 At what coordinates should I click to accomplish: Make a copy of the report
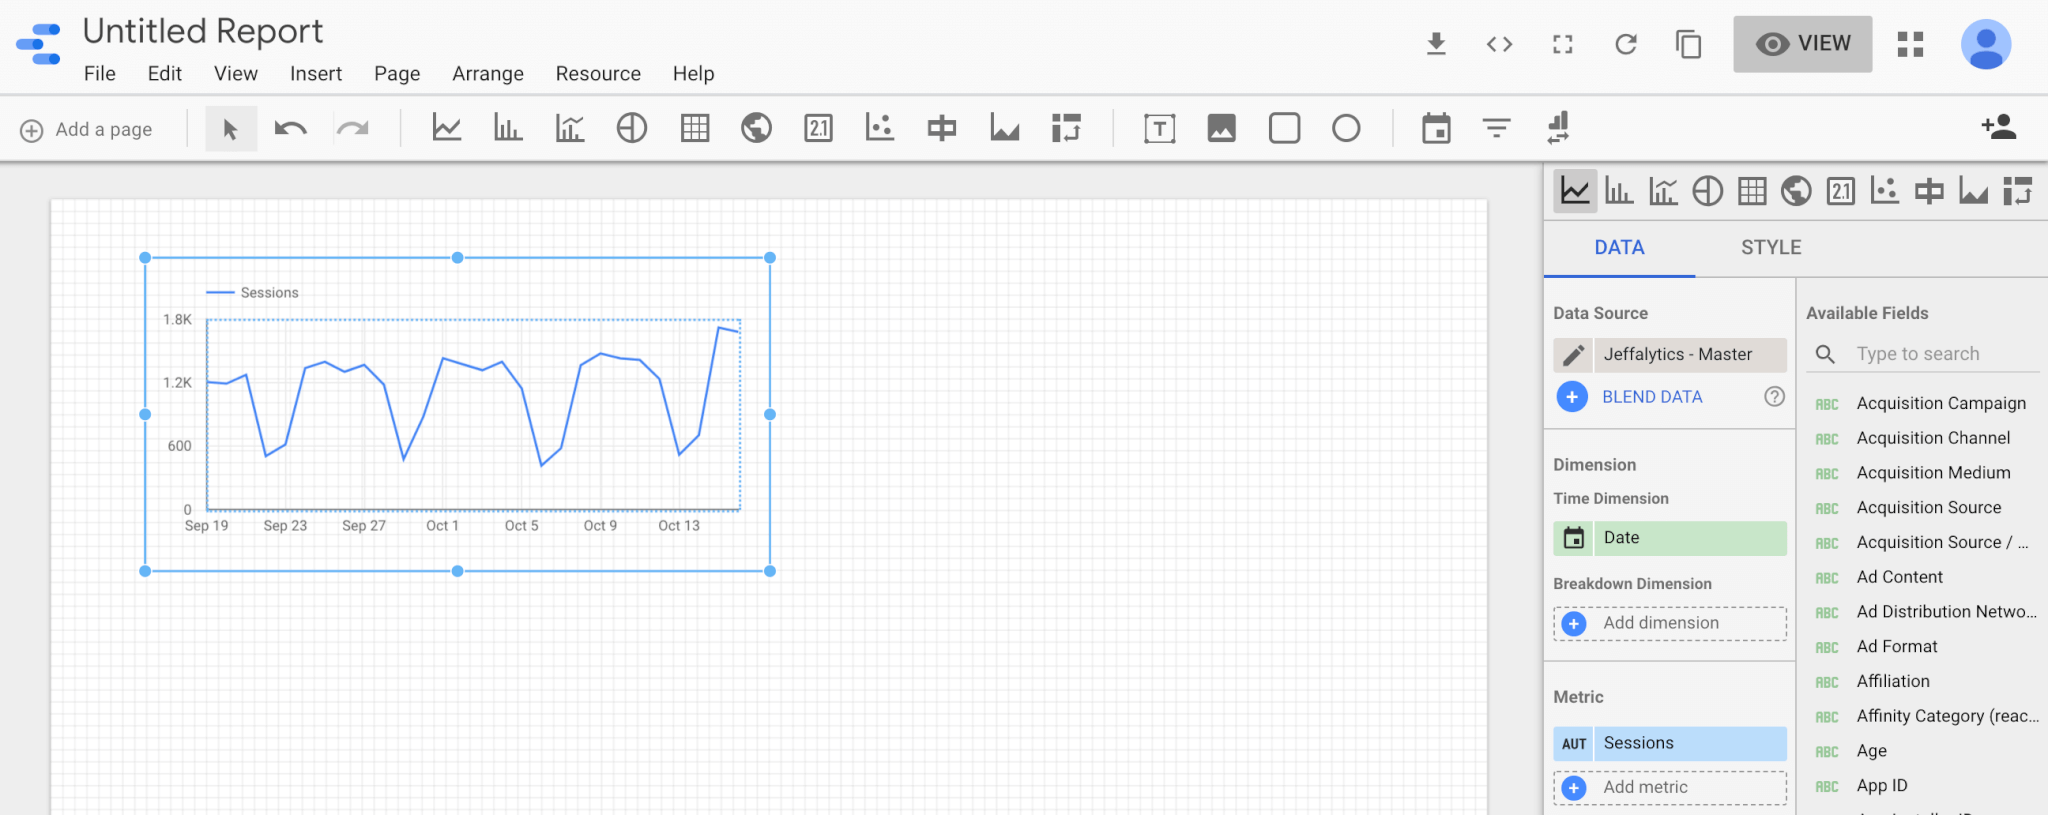pyautogui.click(x=1689, y=44)
